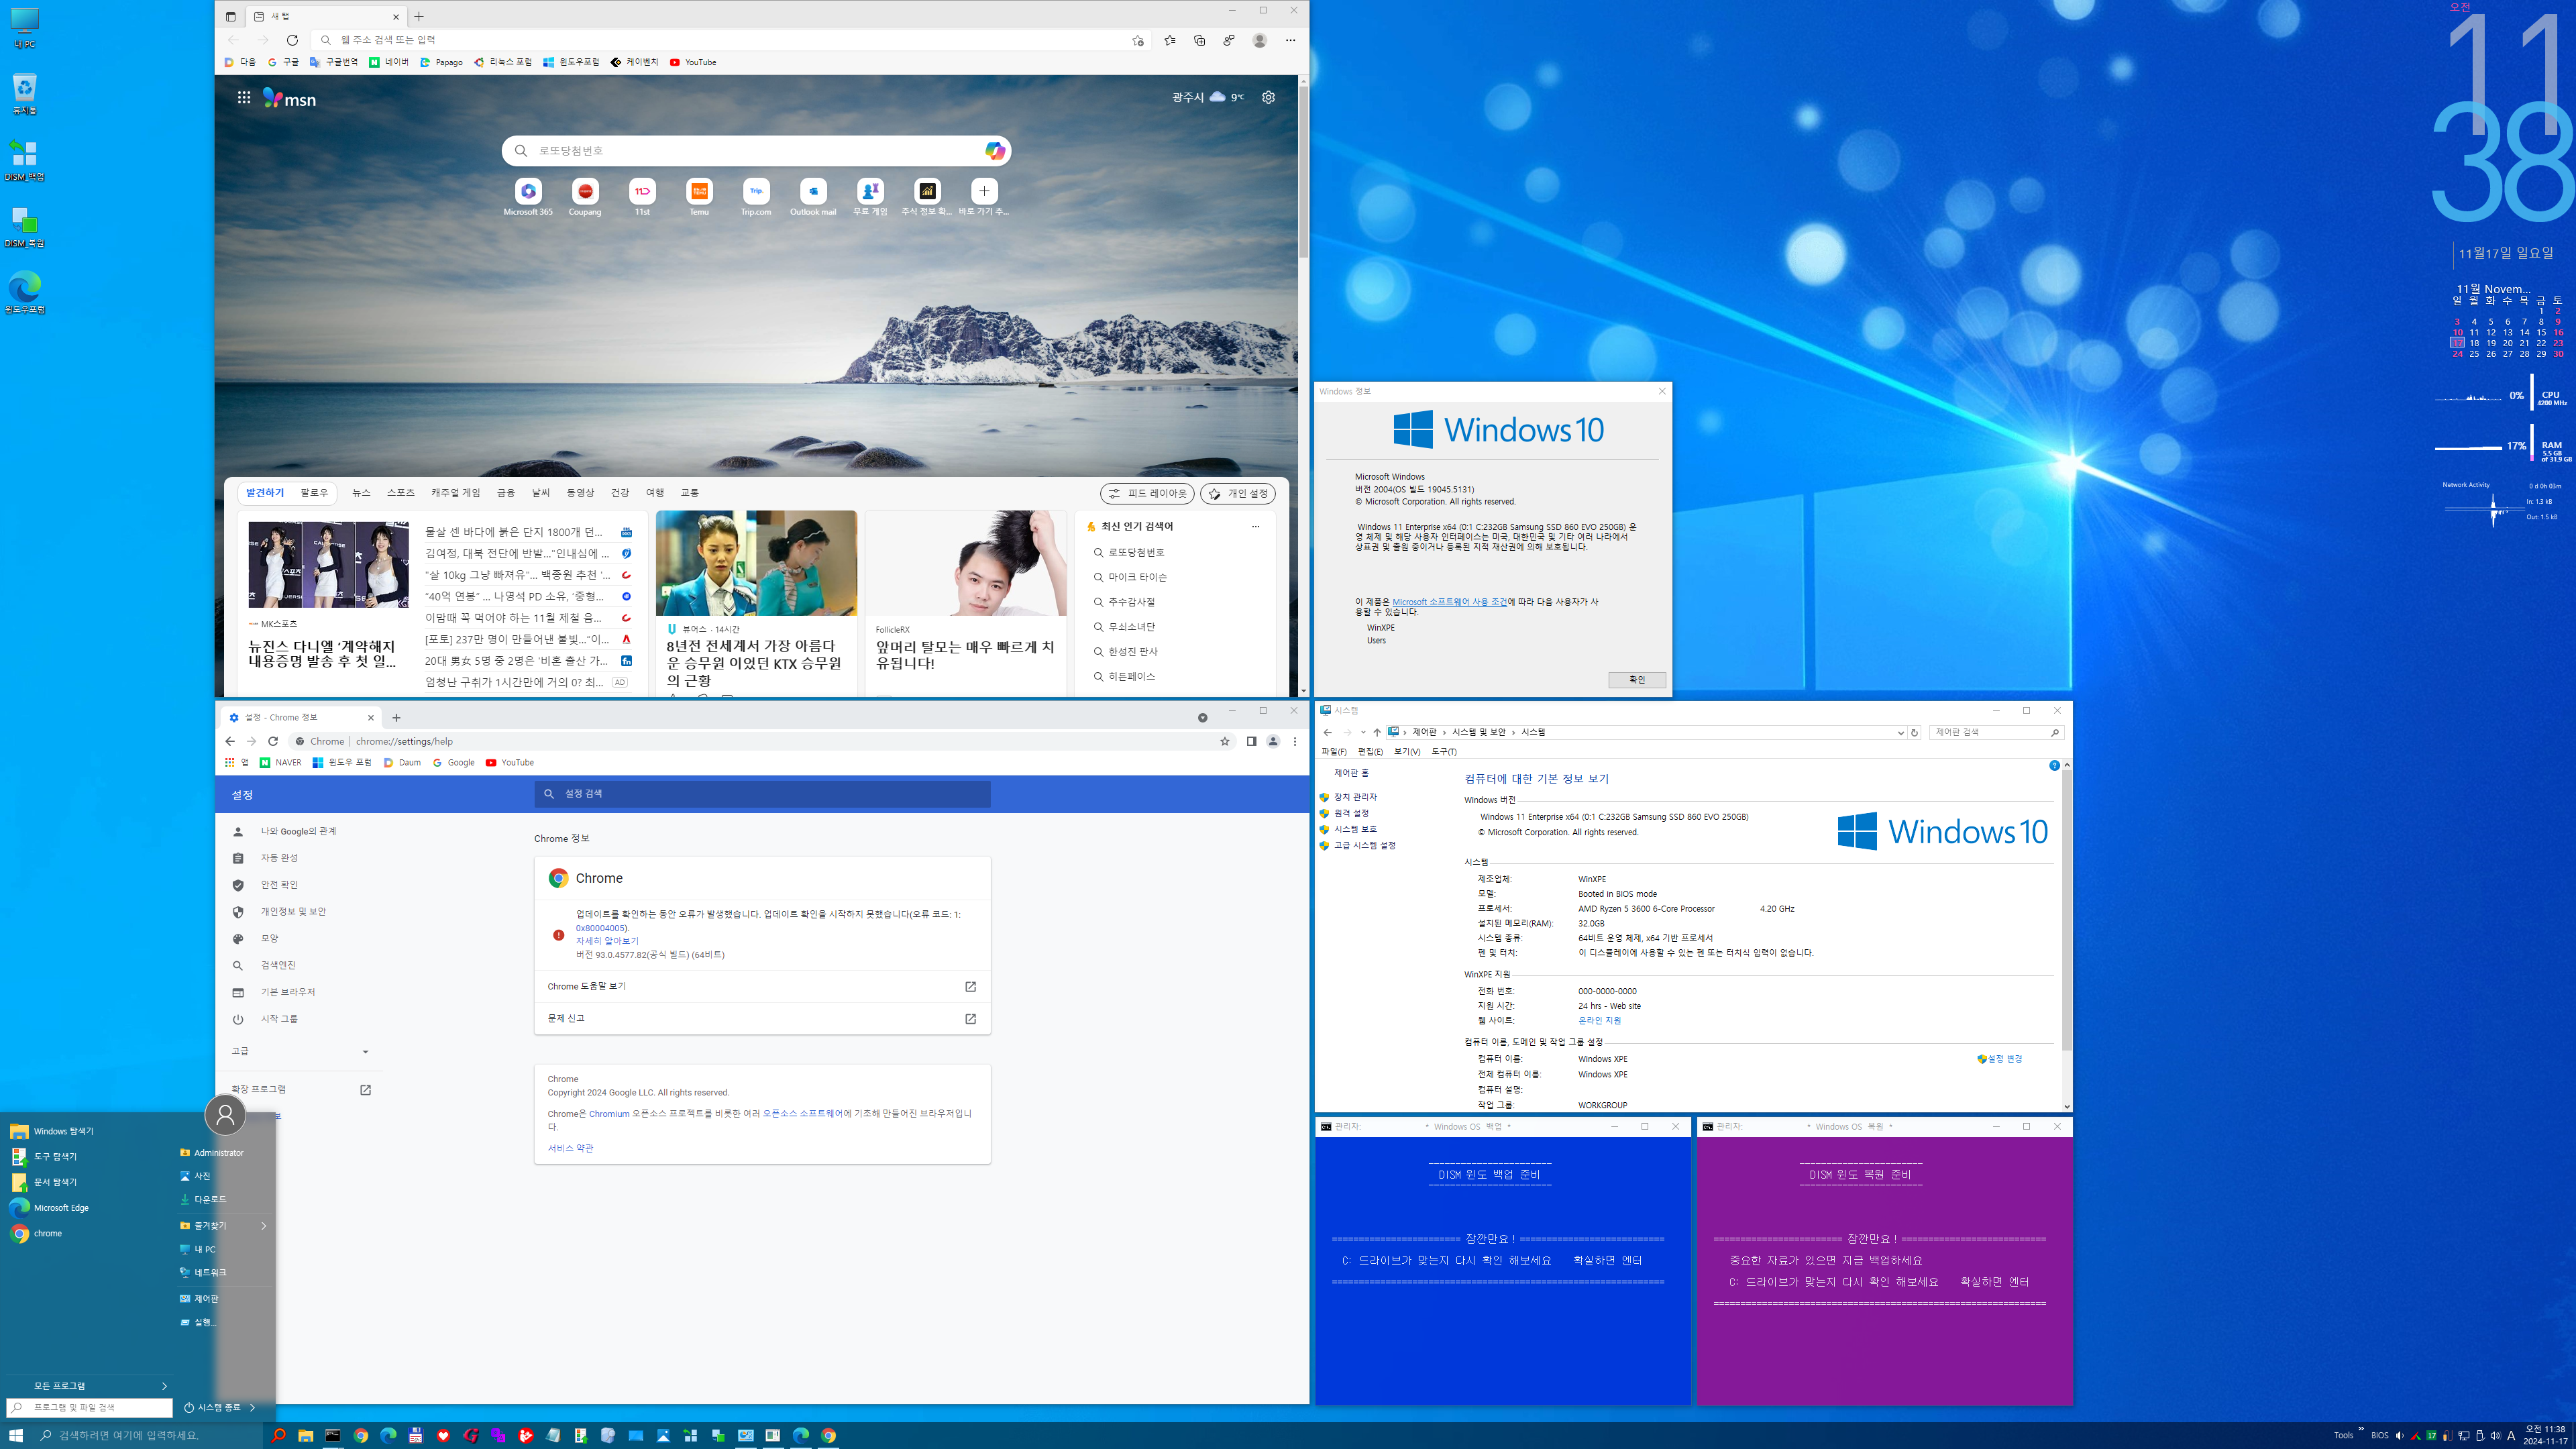Click System window vertical scrollbar

tap(2066, 910)
